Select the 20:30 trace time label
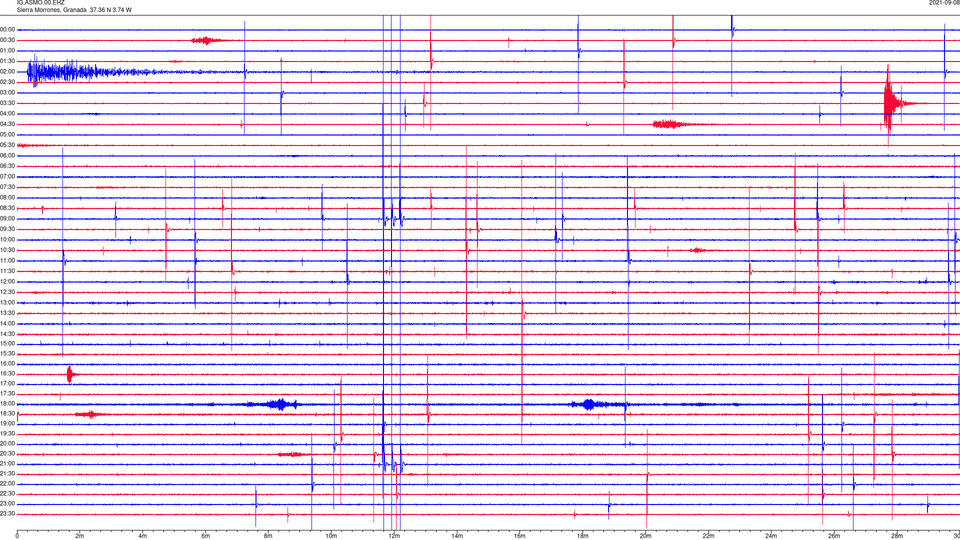Screen dimensions: 960x540 pyautogui.click(x=8, y=454)
